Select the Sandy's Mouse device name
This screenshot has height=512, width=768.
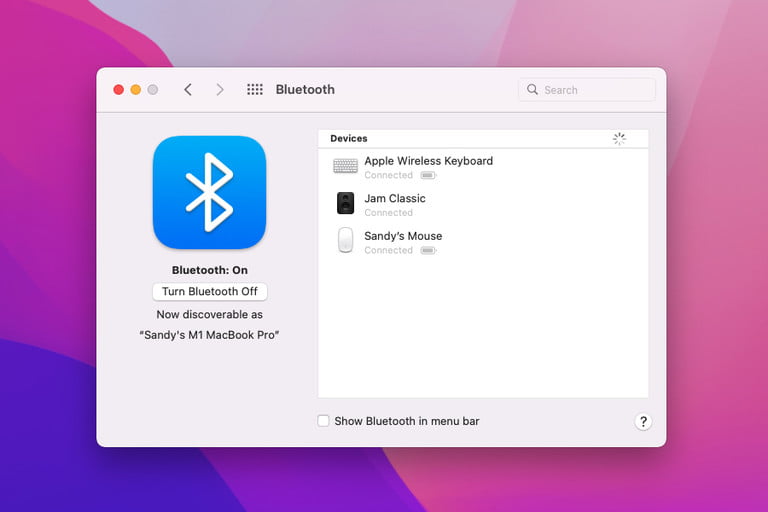click(403, 236)
